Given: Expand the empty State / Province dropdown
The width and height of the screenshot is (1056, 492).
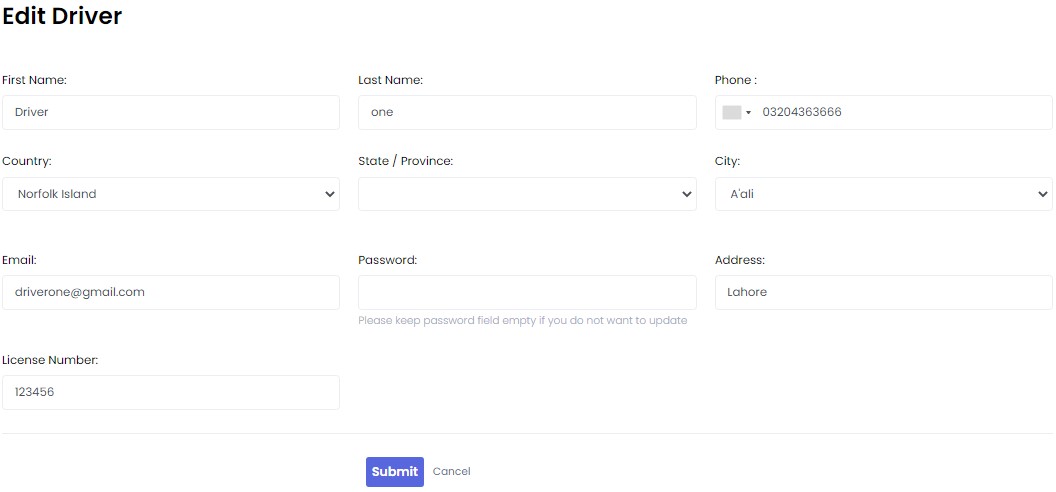Looking at the screenshot, I should pyautogui.click(x=527, y=194).
